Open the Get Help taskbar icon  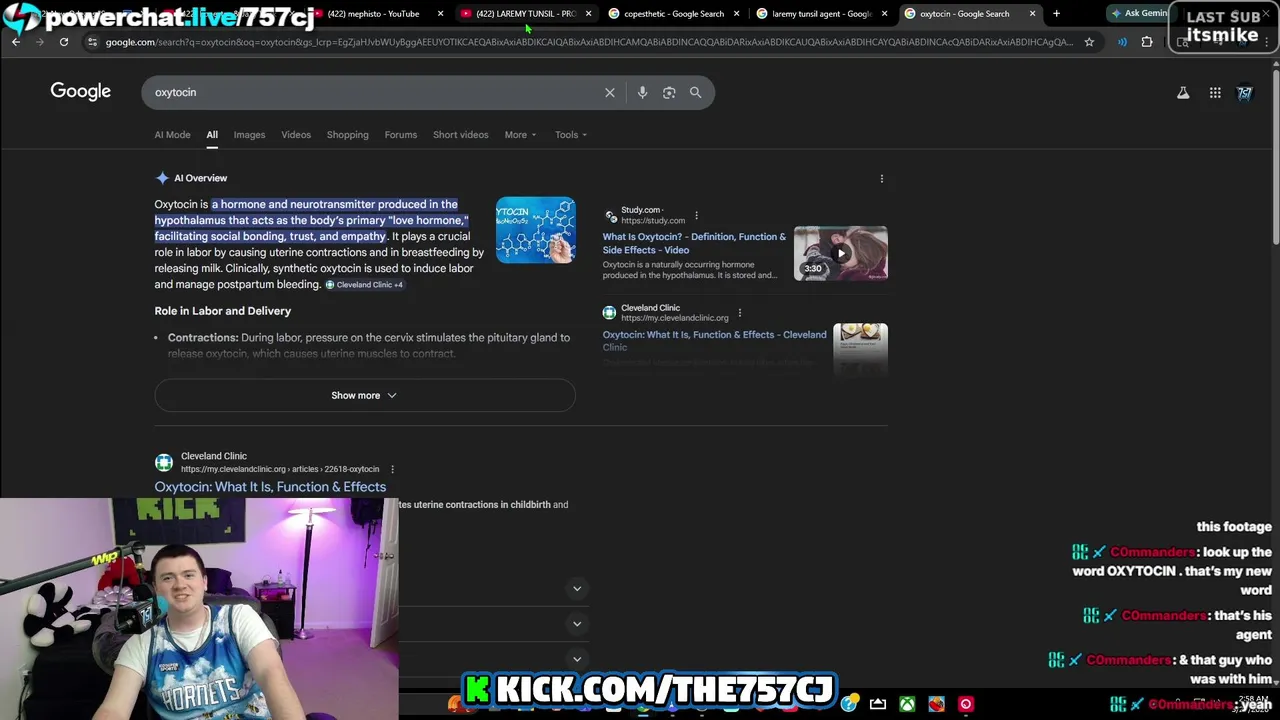tap(849, 704)
